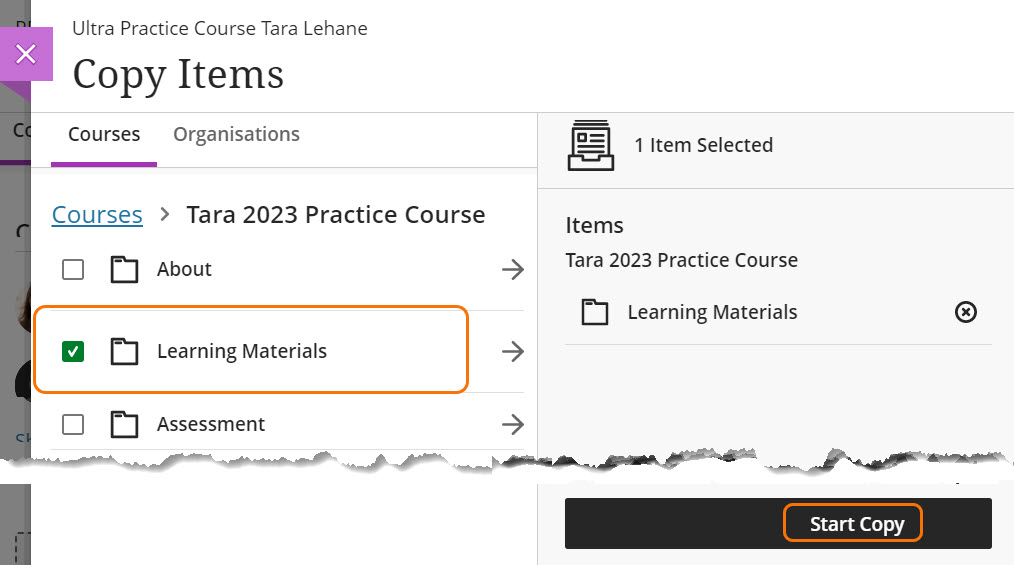Uncheck the Learning Materials checkbox
Viewport: 1014px width, 565px height.
pyautogui.click(x=73, y=351)
